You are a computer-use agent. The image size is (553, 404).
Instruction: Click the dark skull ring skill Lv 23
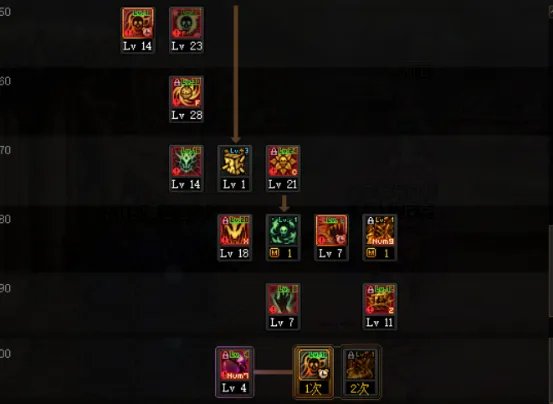click(x=186, y=23)
